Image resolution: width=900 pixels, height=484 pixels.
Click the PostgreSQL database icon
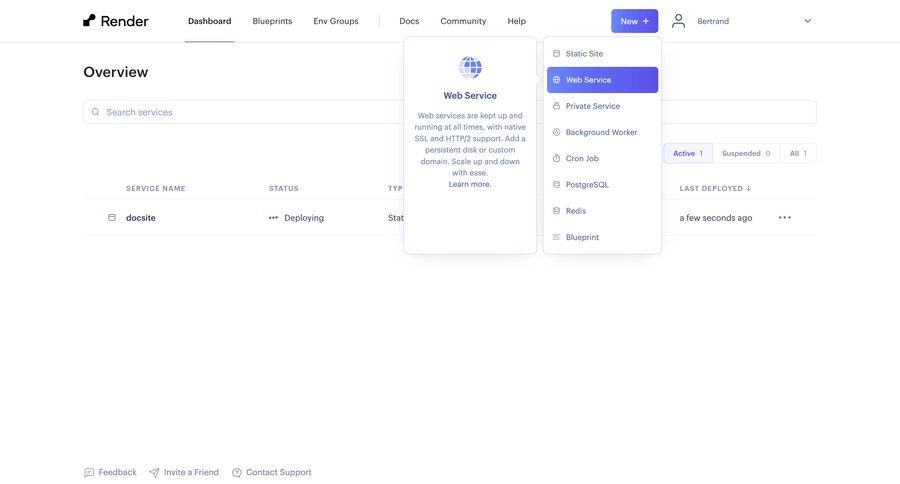[x=556, y=185]
